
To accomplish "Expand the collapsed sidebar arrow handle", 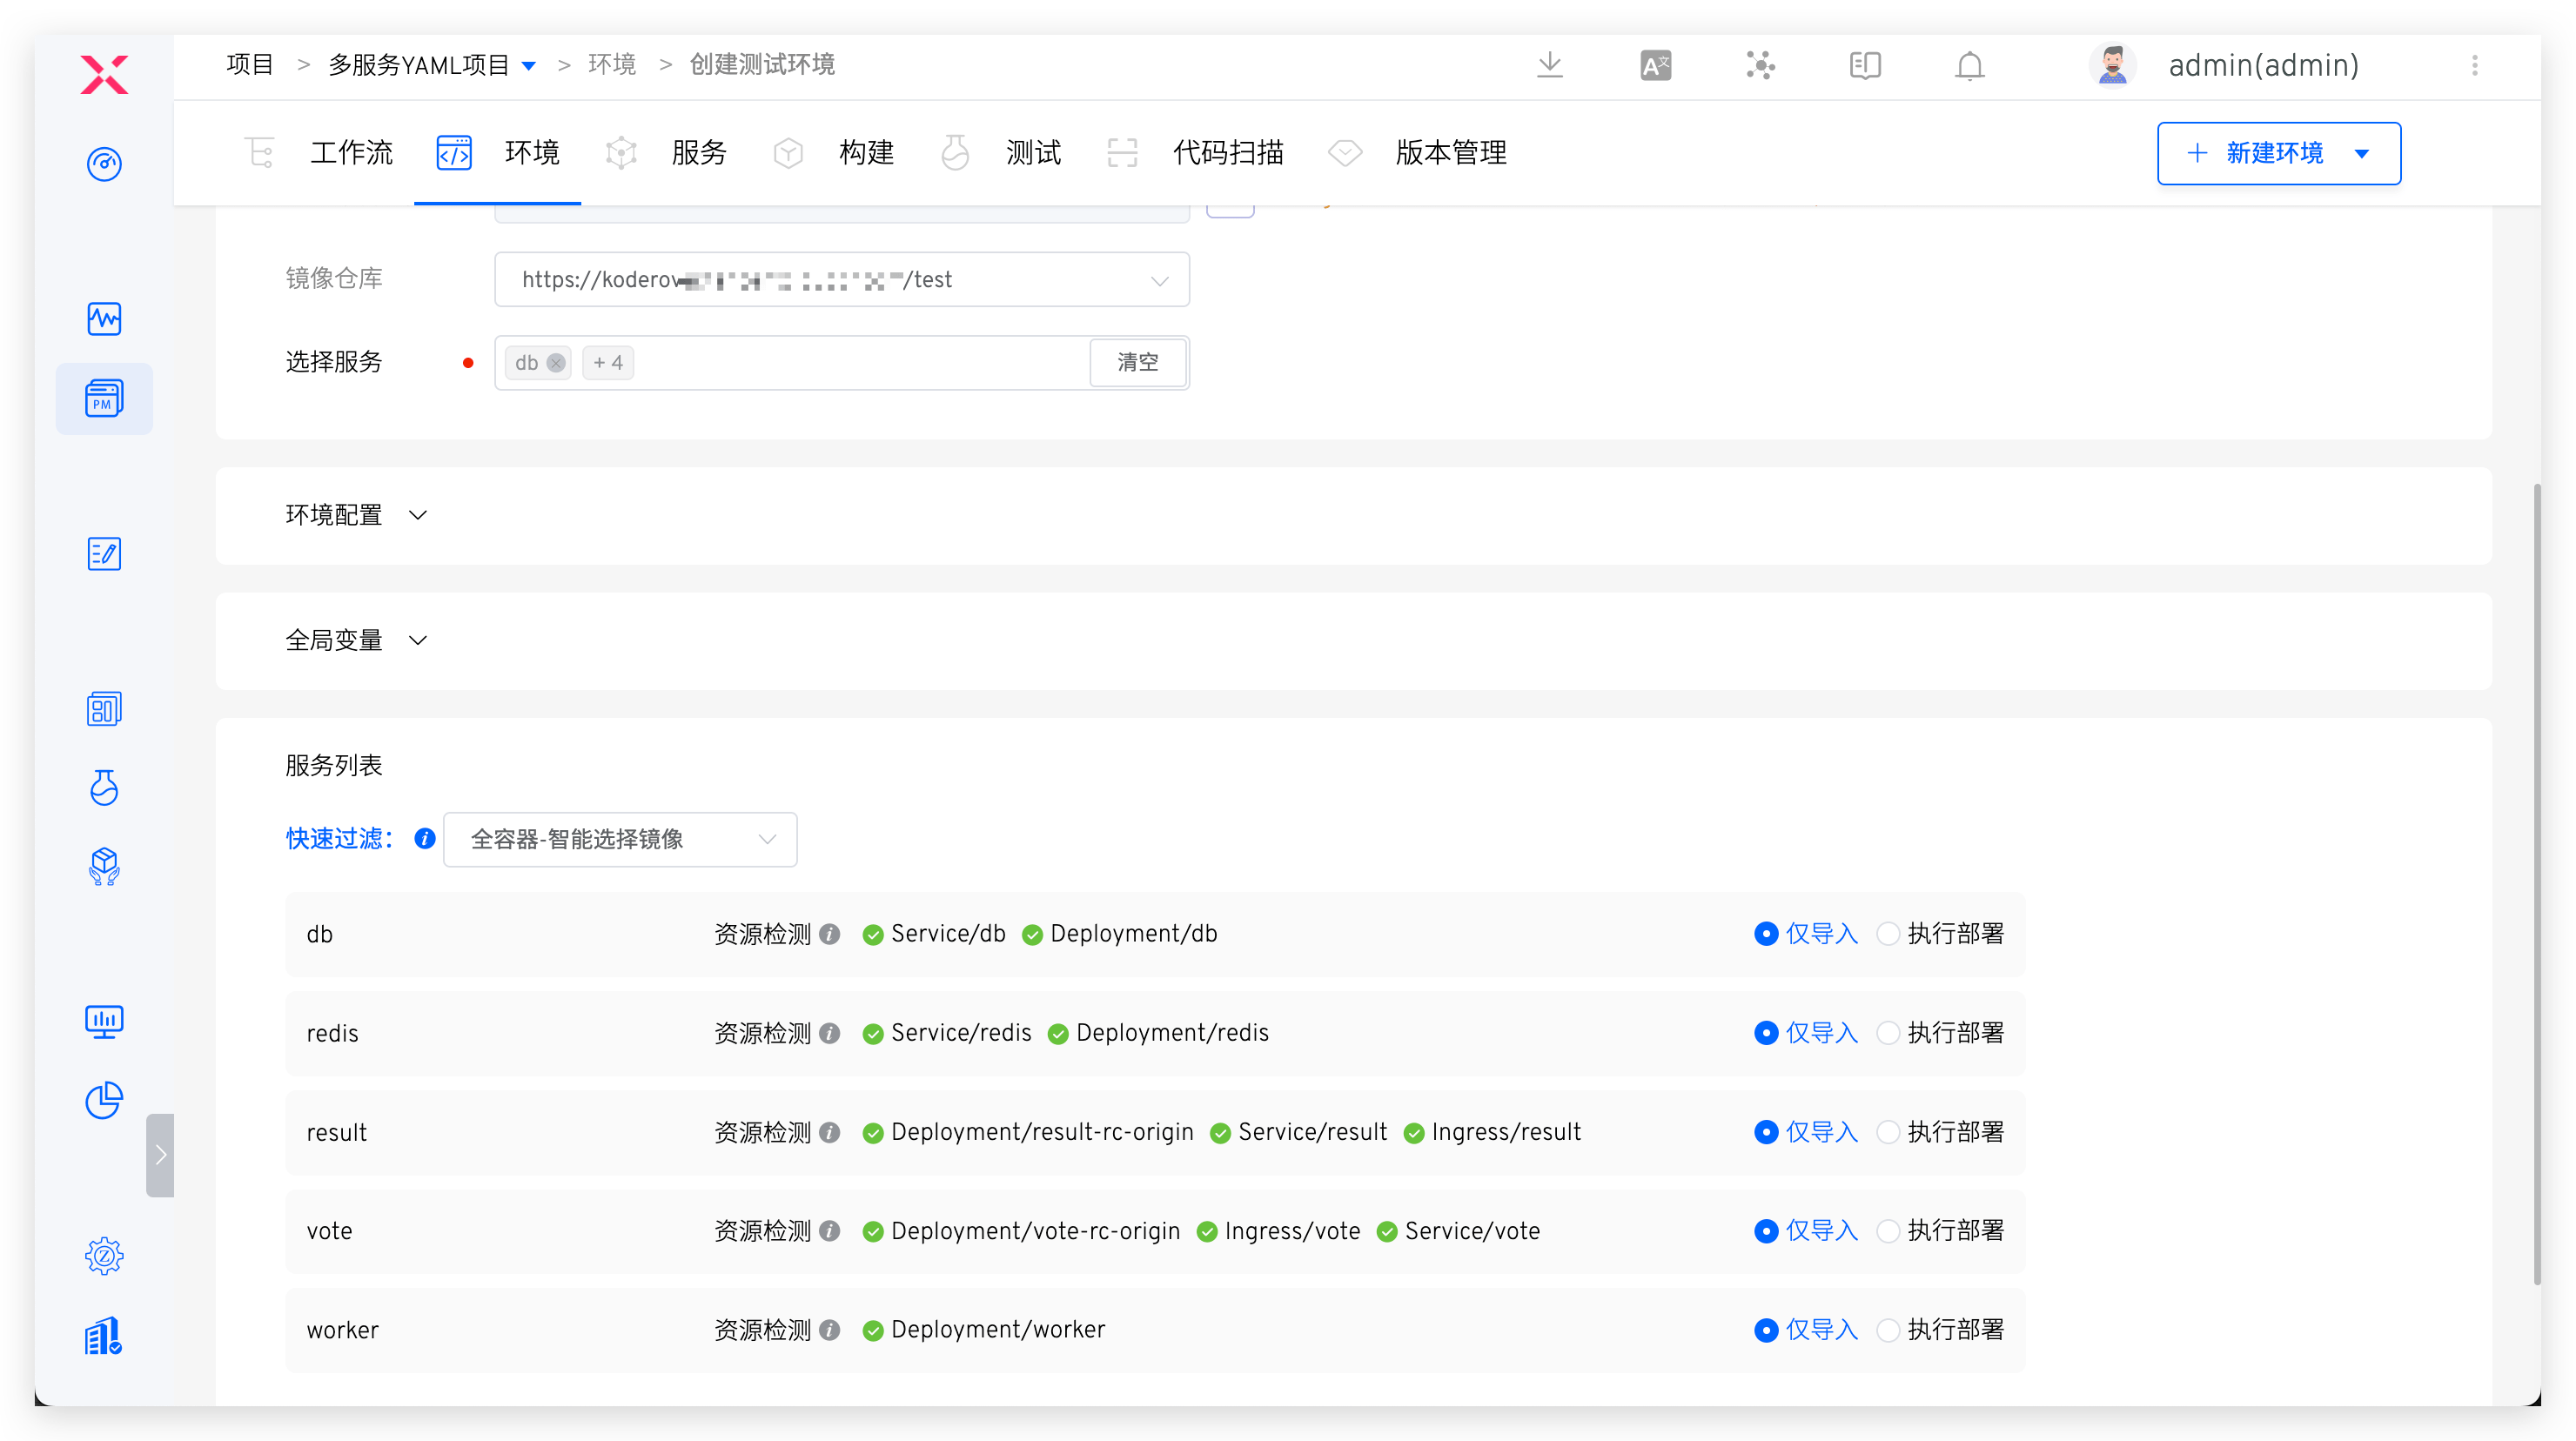I will (x=160, y=1155).
